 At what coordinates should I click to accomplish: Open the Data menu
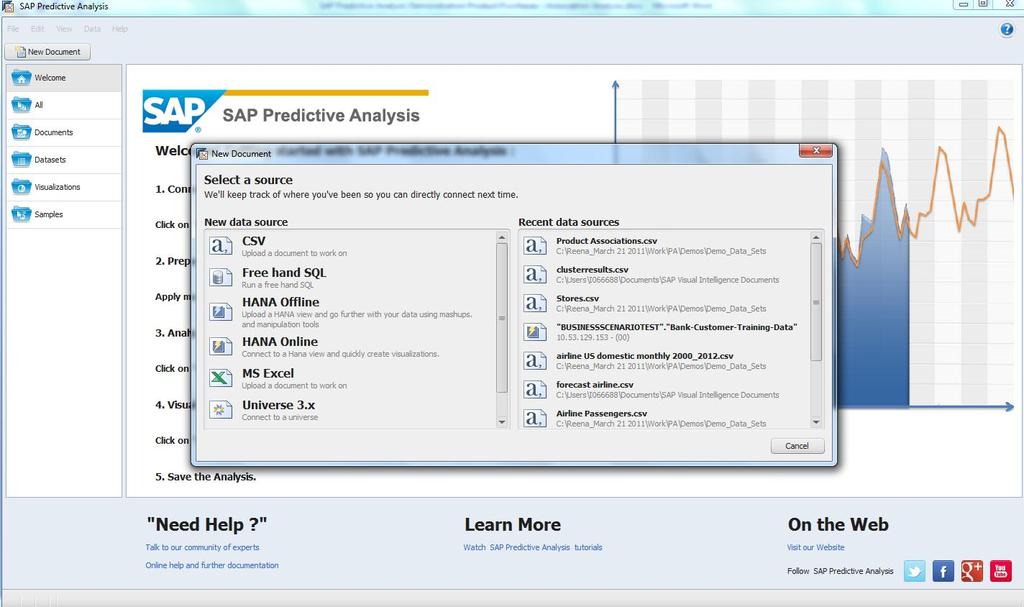point(92,29)
